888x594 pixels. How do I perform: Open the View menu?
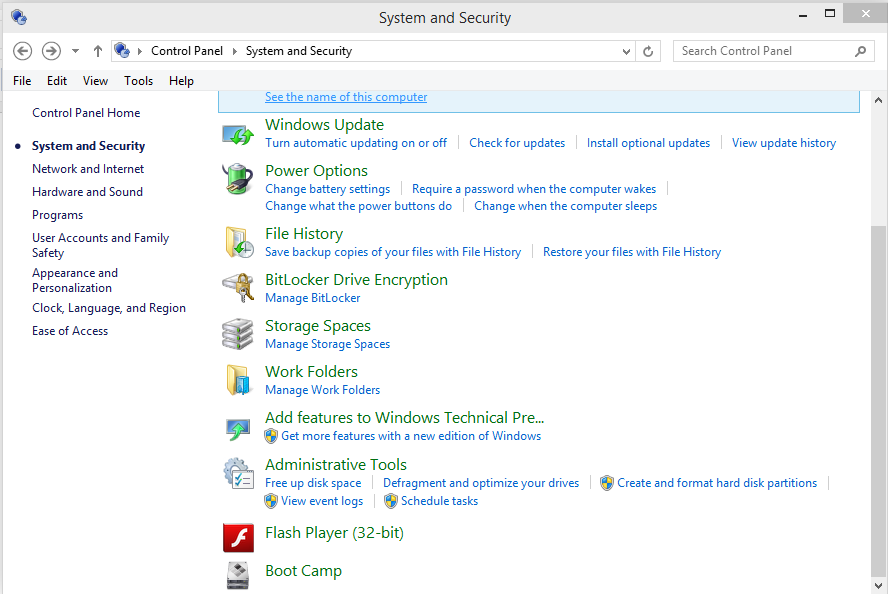[95, 81]
